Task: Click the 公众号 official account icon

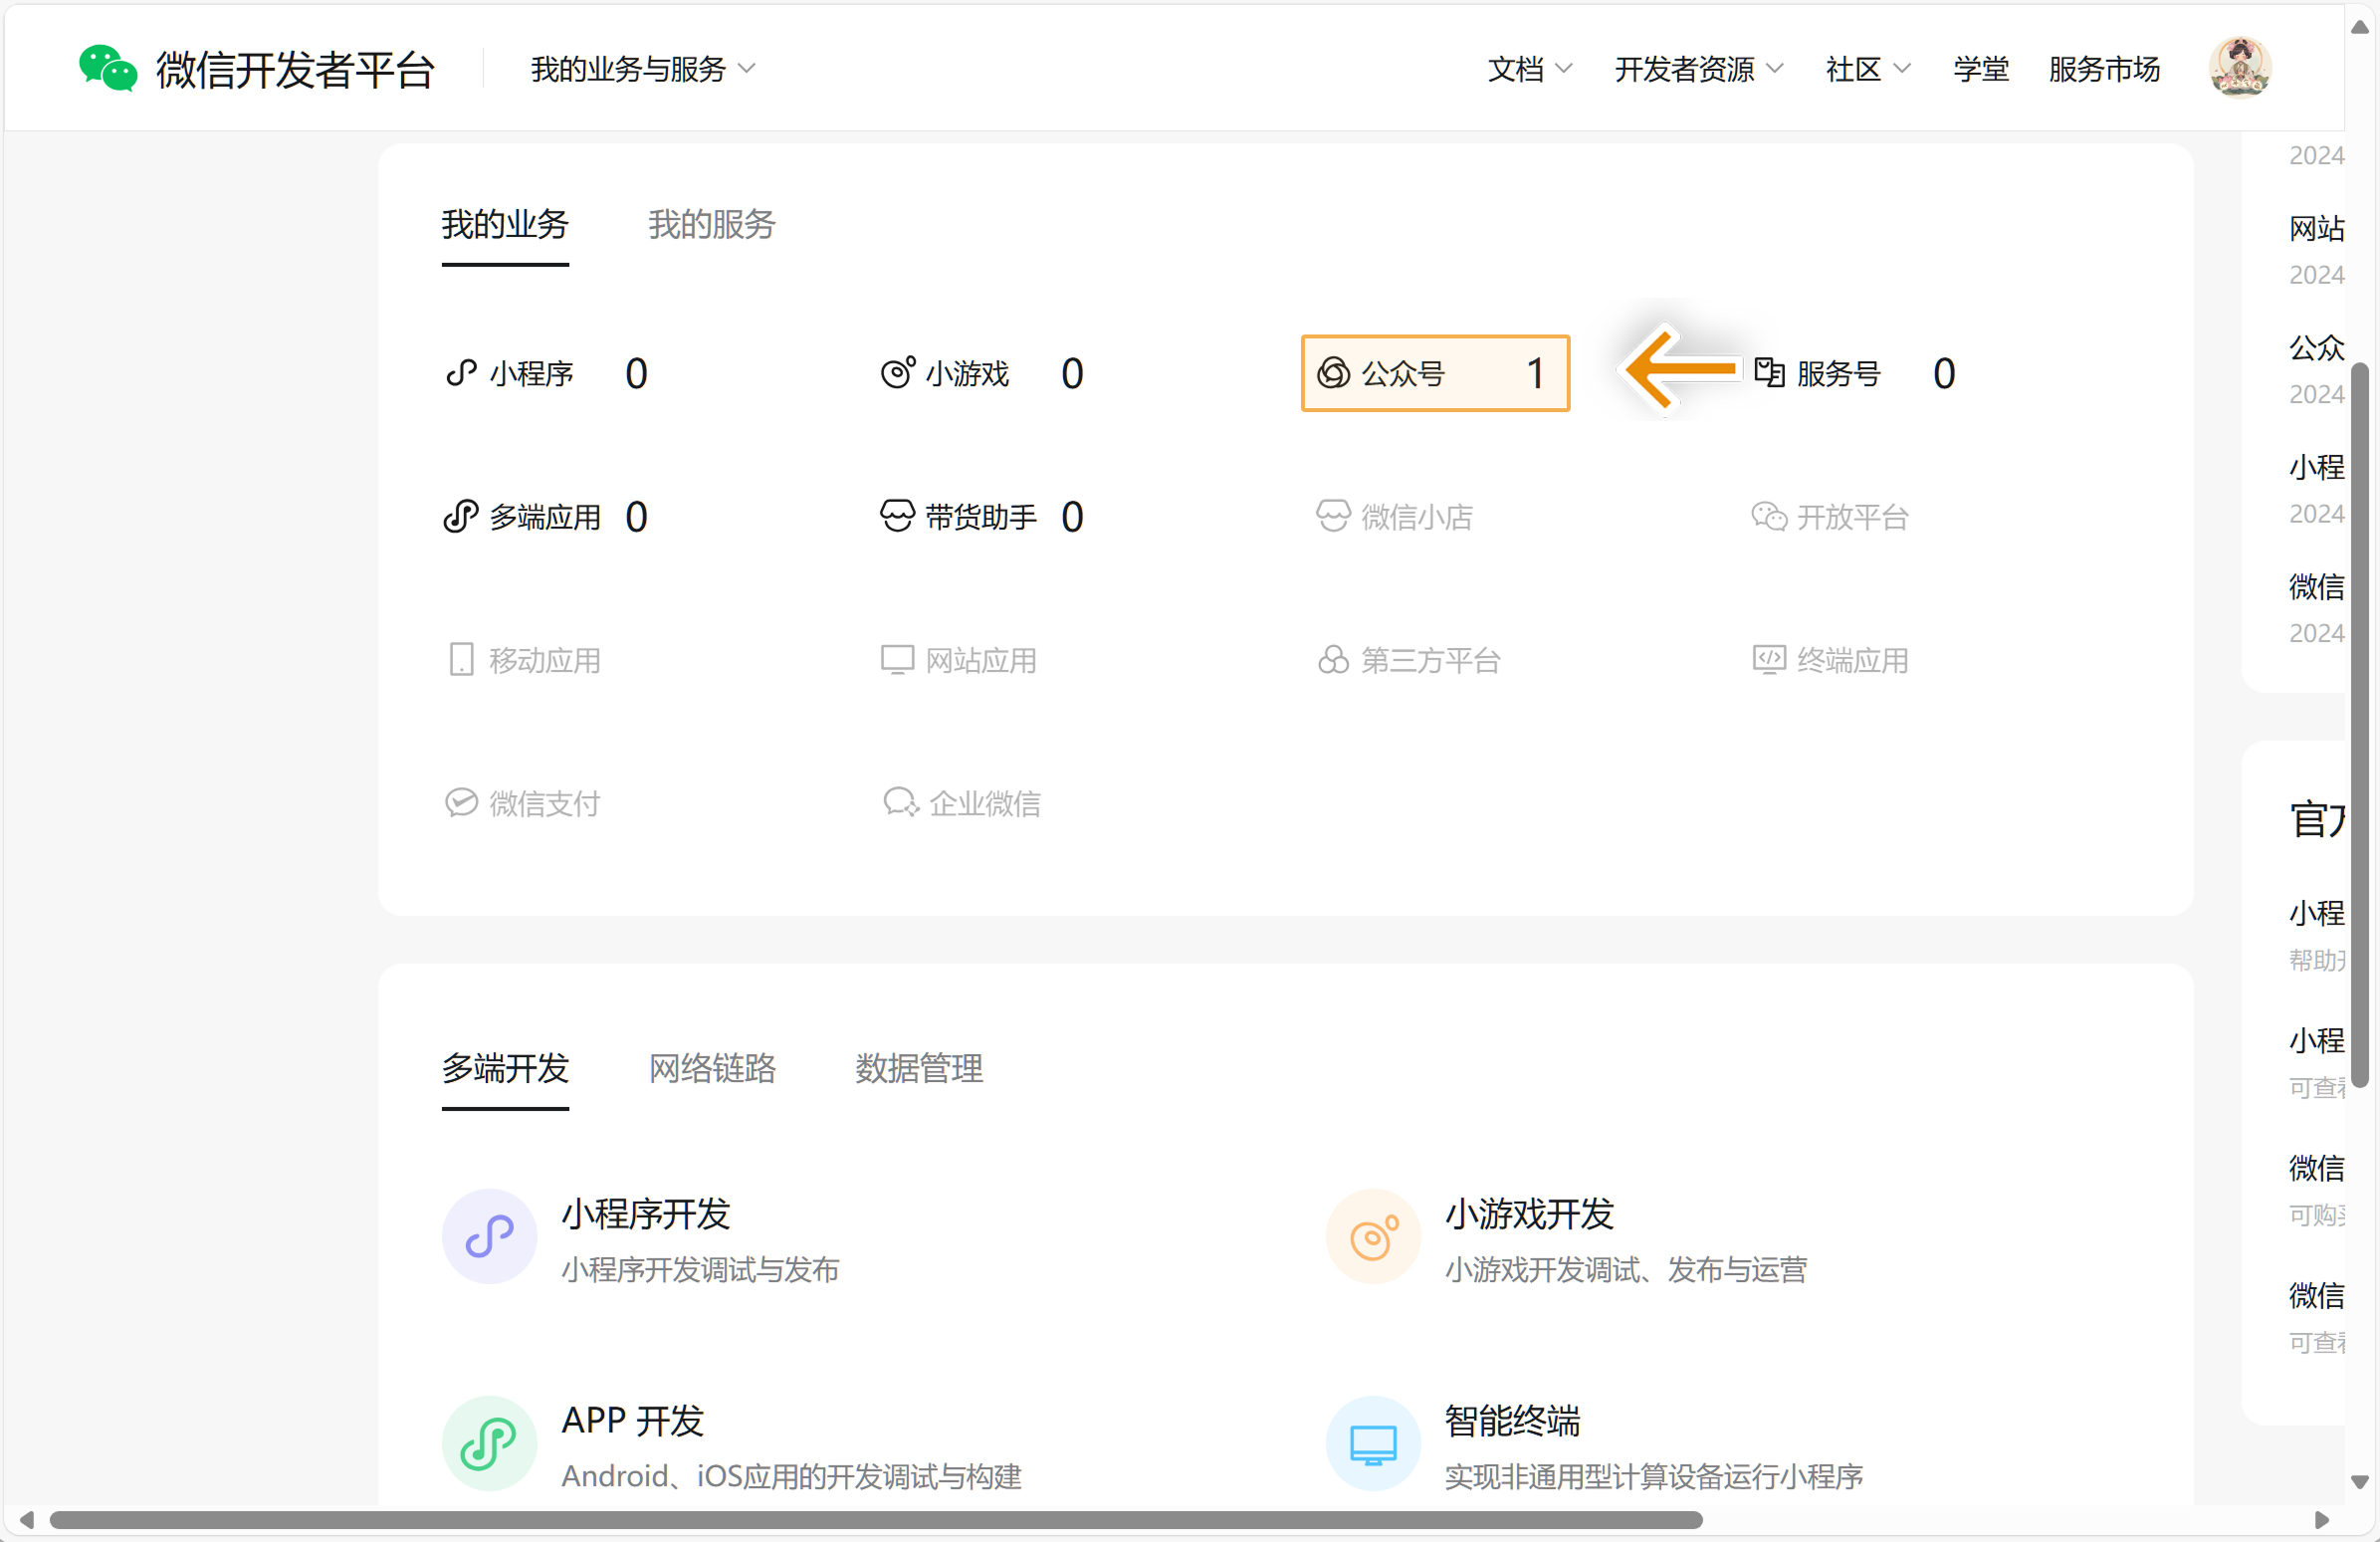Action: 1333,373
